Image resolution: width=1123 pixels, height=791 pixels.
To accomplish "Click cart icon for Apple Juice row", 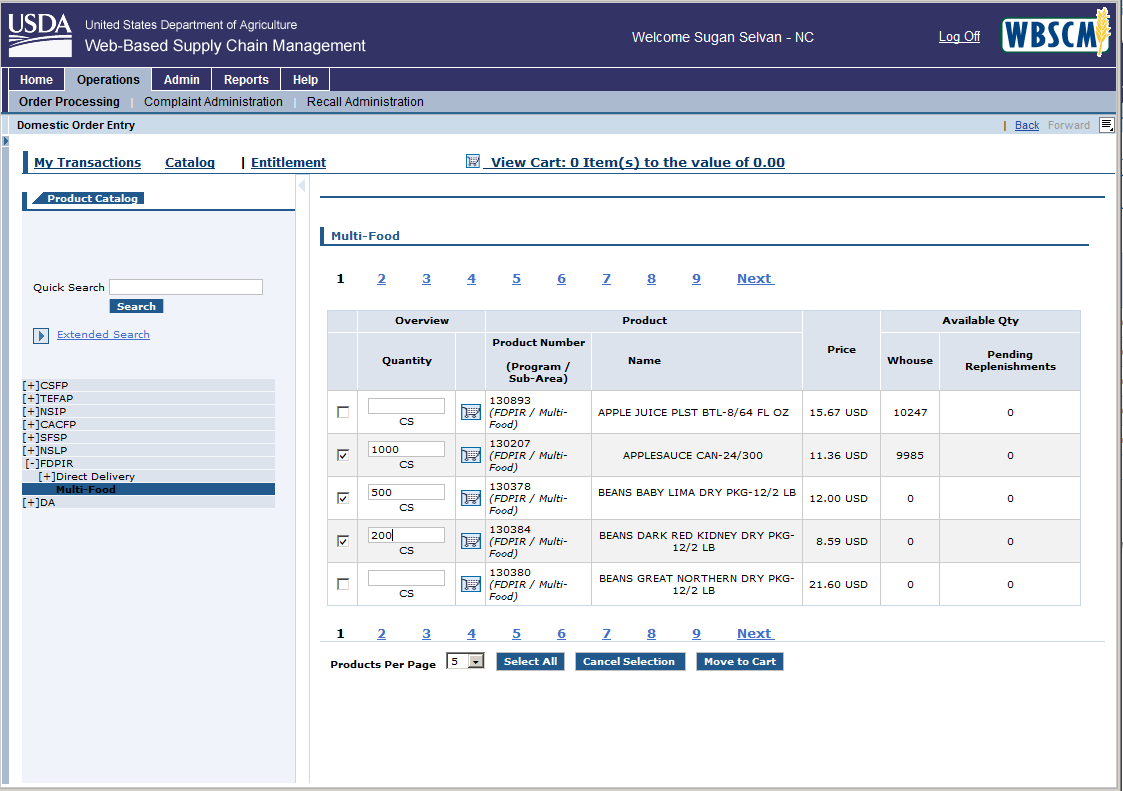I will (x=470, y=412).
